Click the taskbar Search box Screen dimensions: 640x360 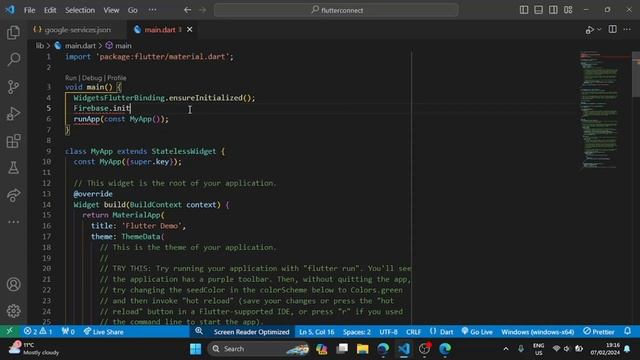[258, 349]
